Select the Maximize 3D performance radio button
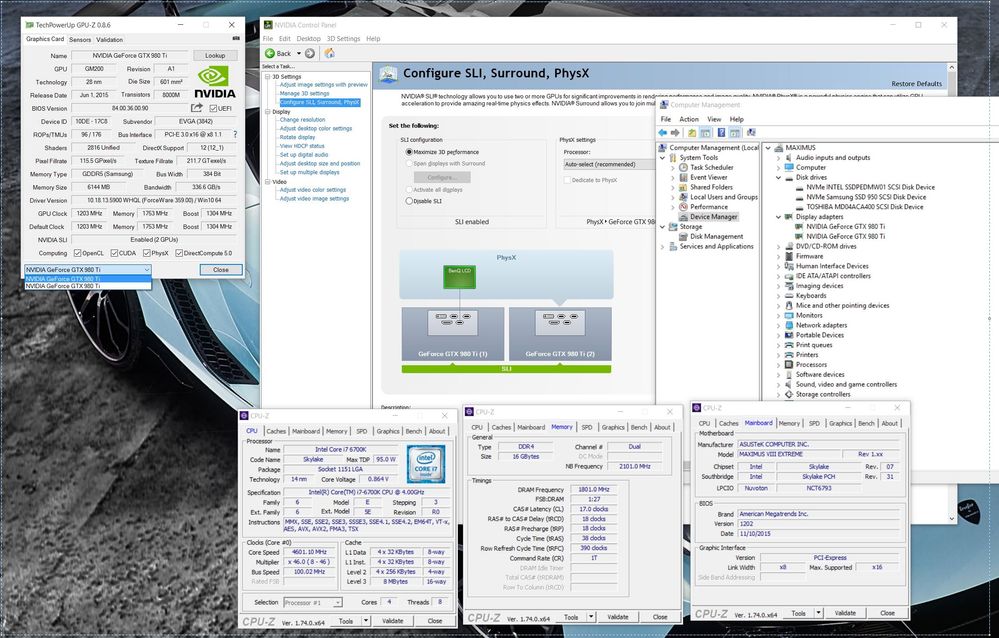The width and height of the screenshot is (999, 638). [409, 152]
